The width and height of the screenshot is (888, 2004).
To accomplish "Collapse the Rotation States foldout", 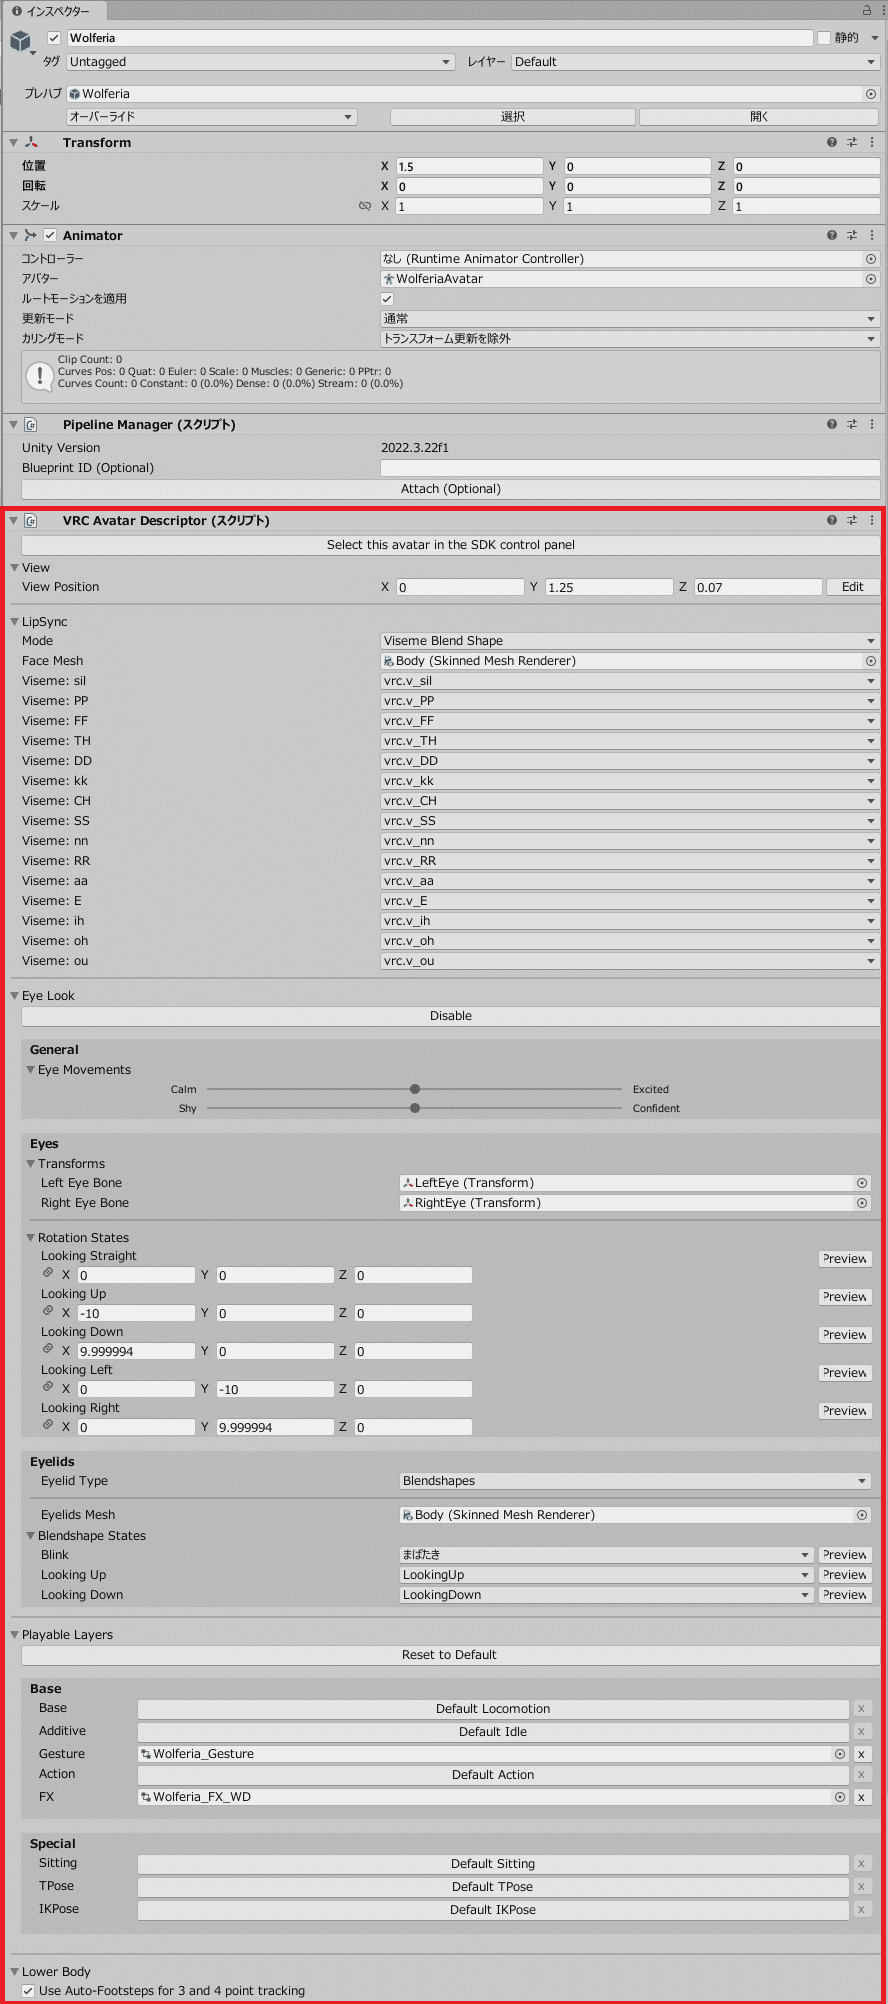I will 31,1237.
